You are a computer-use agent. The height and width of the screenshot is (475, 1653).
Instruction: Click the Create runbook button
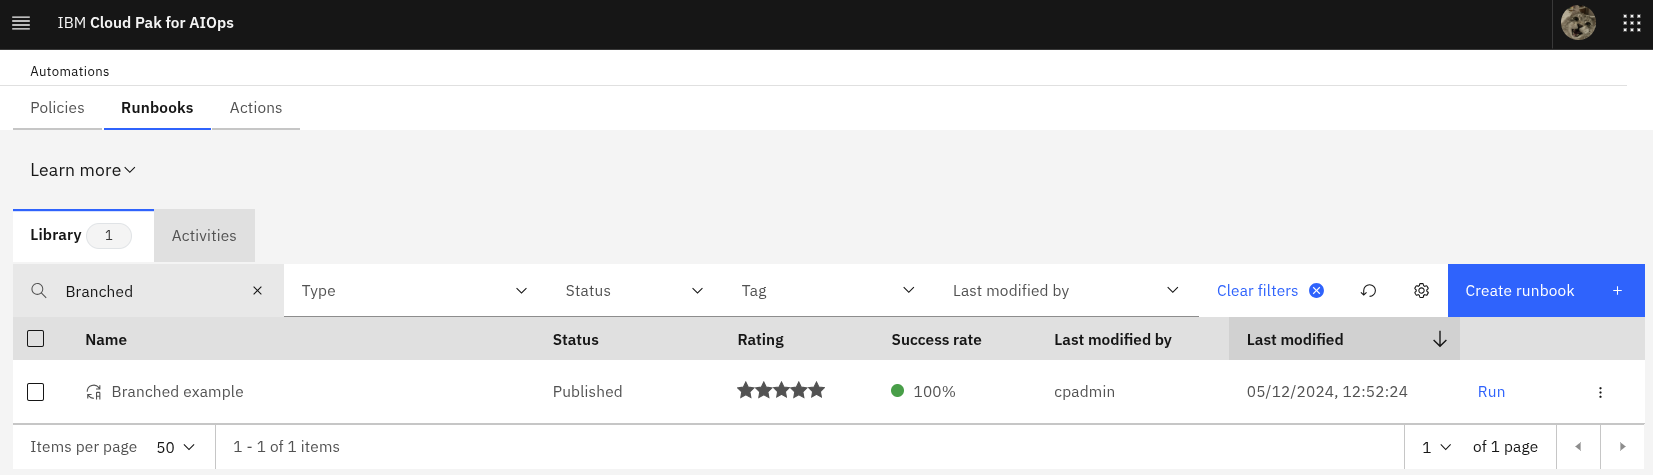(x=1546, y=291)
